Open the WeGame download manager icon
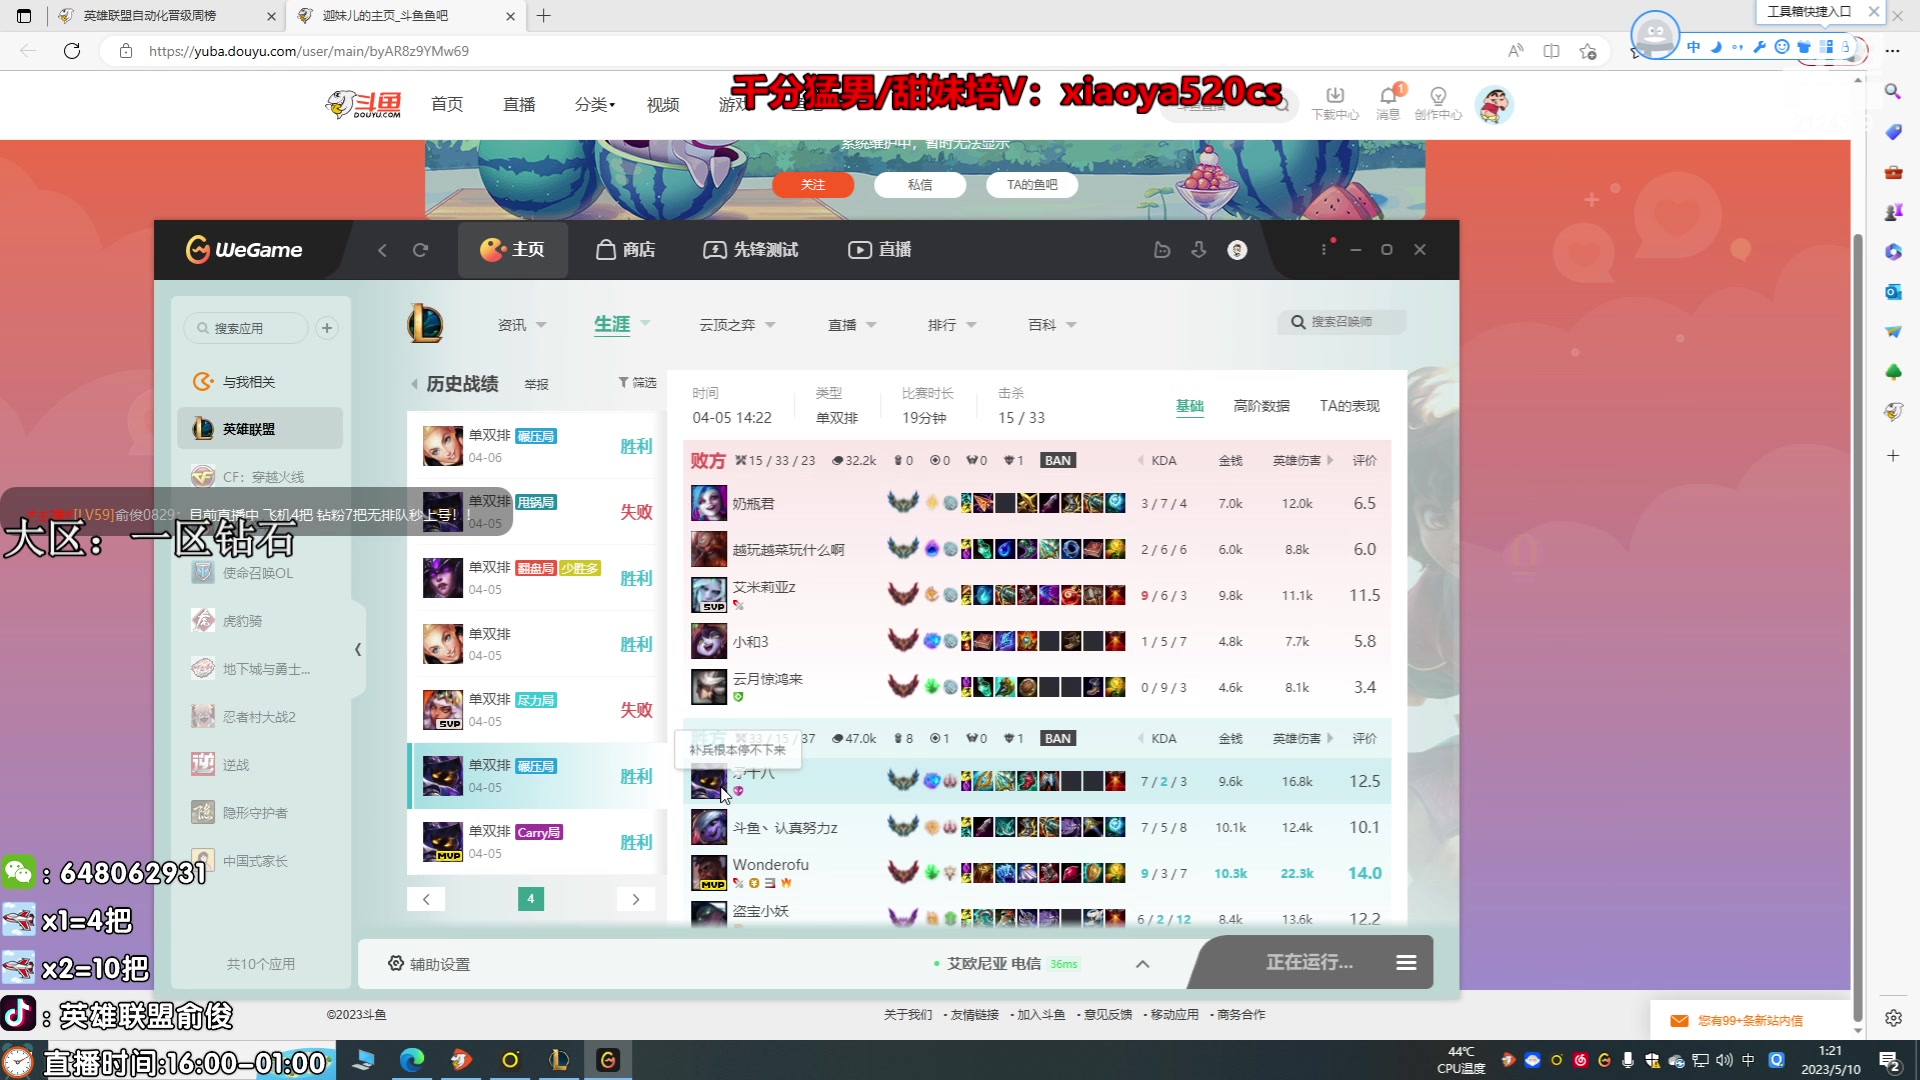The width and height of the screenshot is (1920, 1080). (1198, 250)
